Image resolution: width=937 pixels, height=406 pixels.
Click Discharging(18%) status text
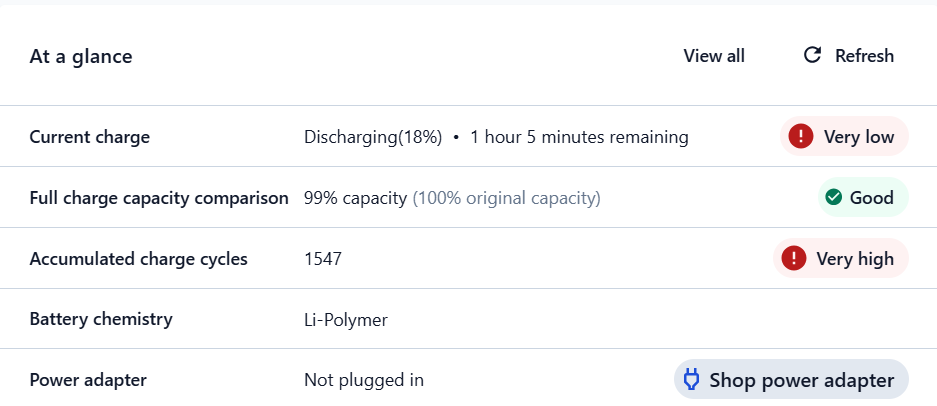pyautogui.click(x=373, y=137)
